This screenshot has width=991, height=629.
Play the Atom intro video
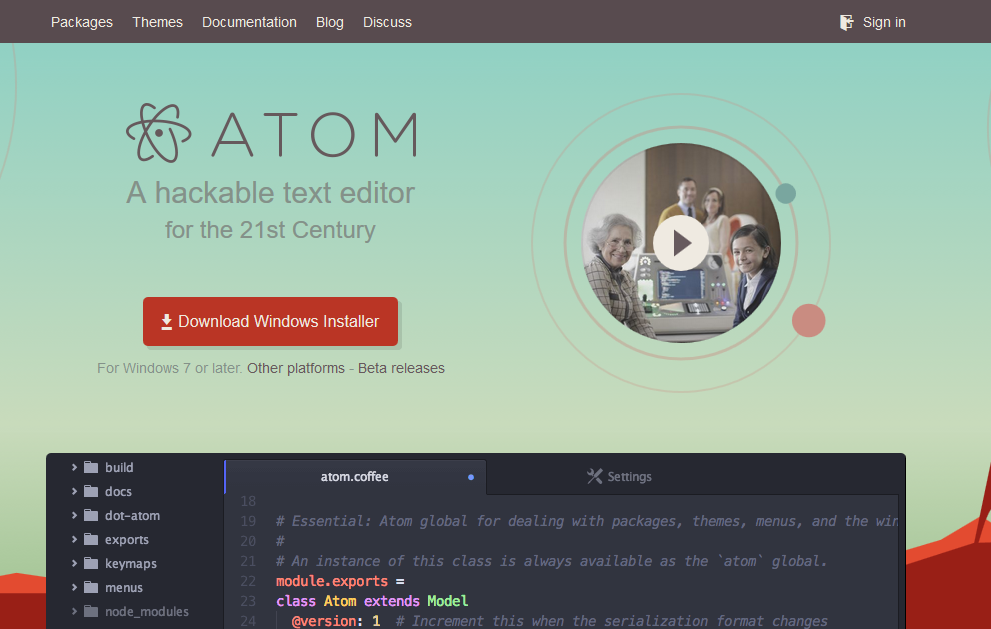pyautogui.click(x=681, y=243)
